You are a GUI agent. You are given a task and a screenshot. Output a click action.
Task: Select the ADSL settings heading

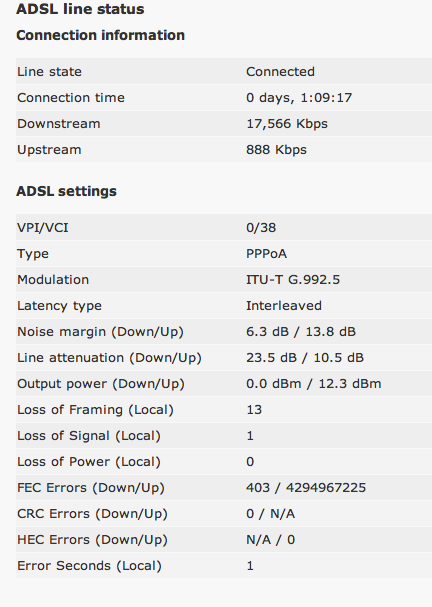tap(66, 191)
